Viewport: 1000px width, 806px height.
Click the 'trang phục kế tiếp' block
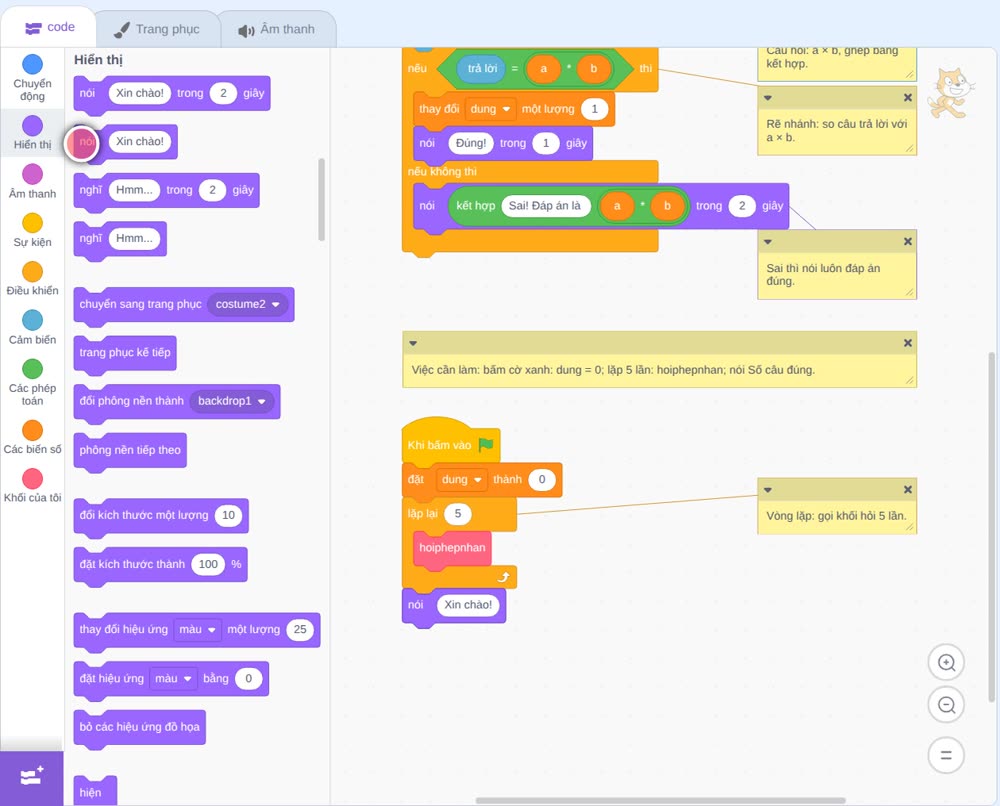(x=125, y=353)
